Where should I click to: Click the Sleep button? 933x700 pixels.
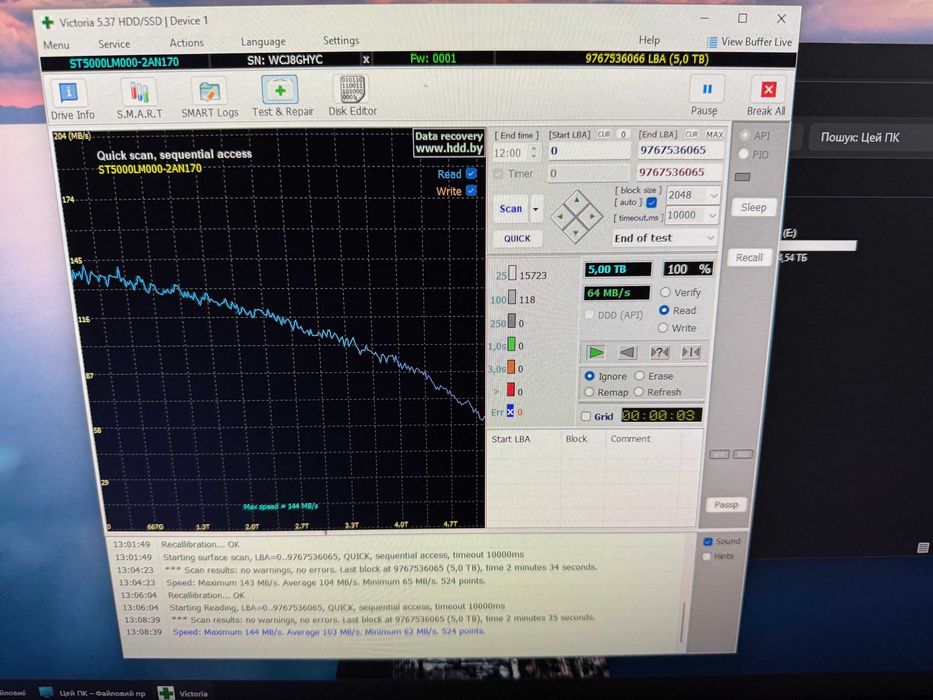(x=753, y=207)
